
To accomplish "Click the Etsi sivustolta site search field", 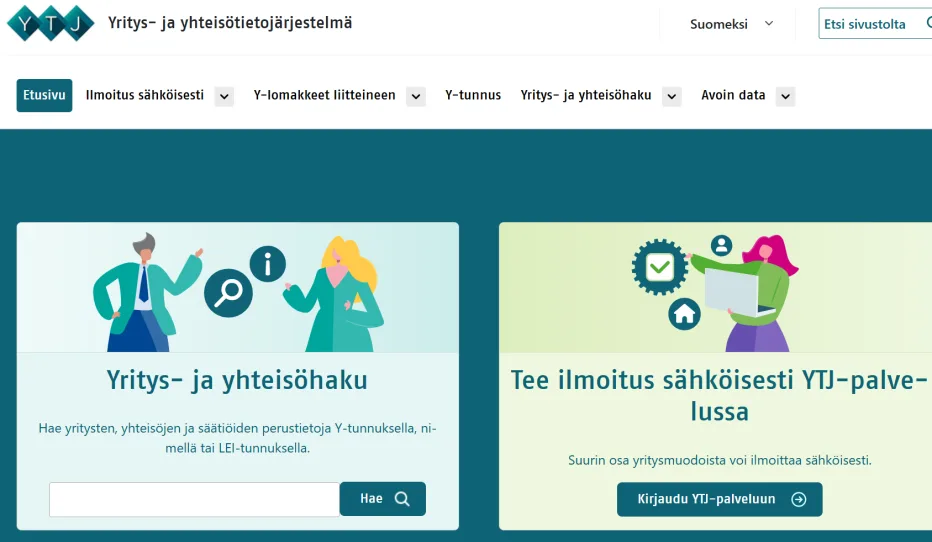I will click(x=868, y=24).
